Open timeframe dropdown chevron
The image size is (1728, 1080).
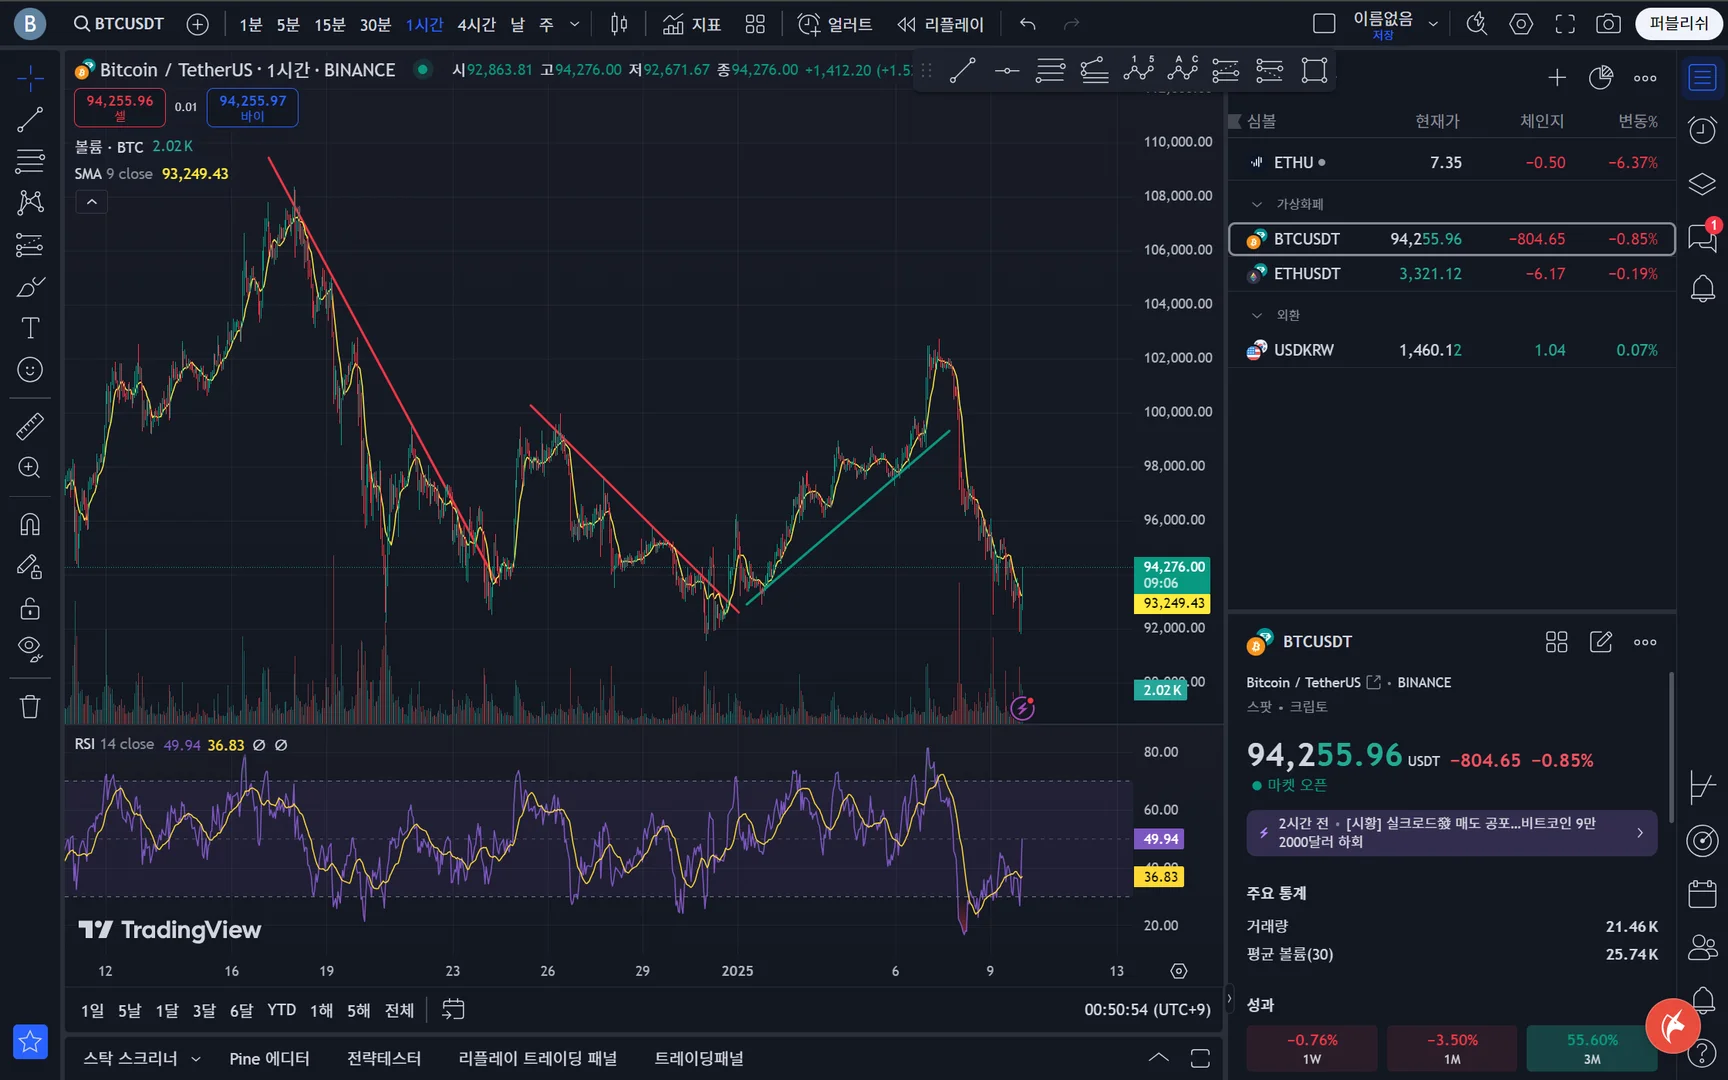pos(575,24)
